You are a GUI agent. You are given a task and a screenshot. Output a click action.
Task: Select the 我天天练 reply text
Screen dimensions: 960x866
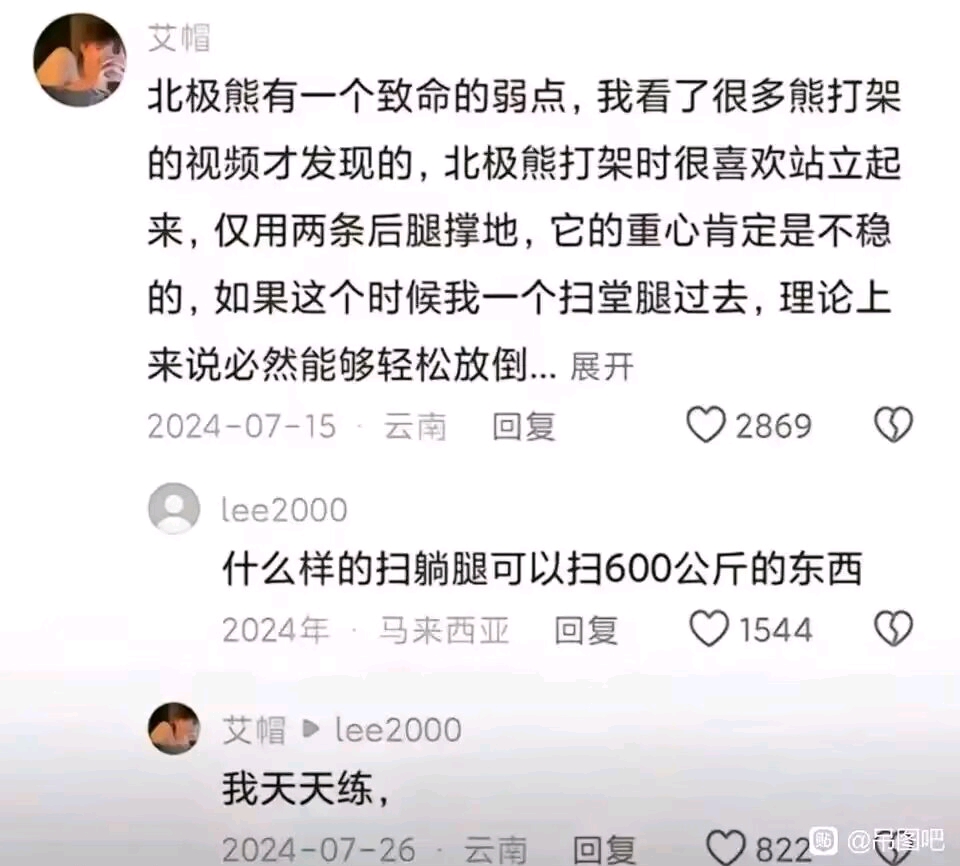click(x=306, y=788)
